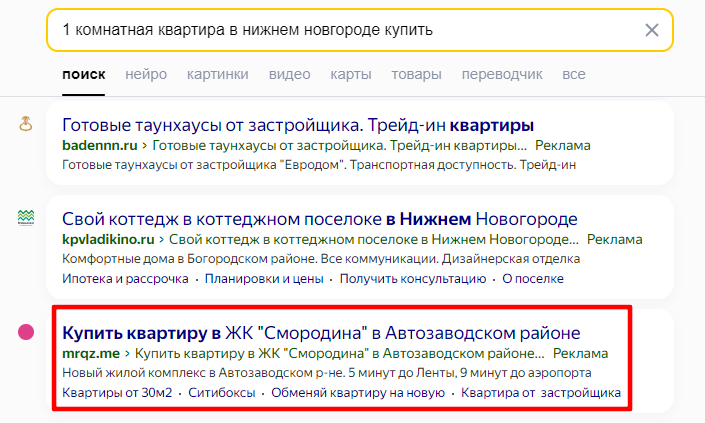Open the переводчик tab
This screenshot has height=423, width=705.
point(502,74)
